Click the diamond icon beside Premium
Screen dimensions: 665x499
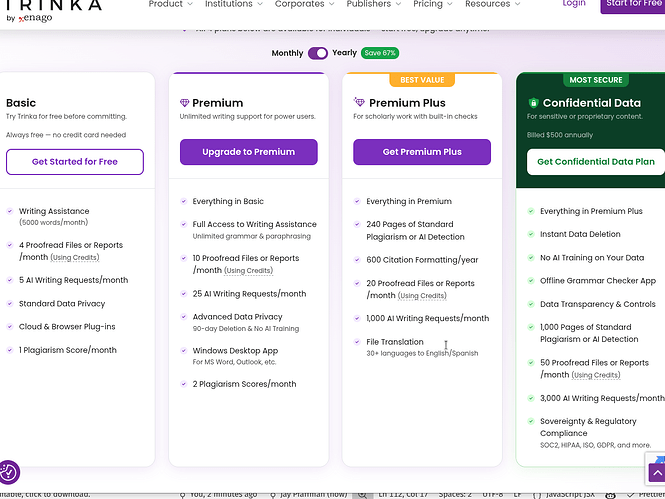click(184, 103)
